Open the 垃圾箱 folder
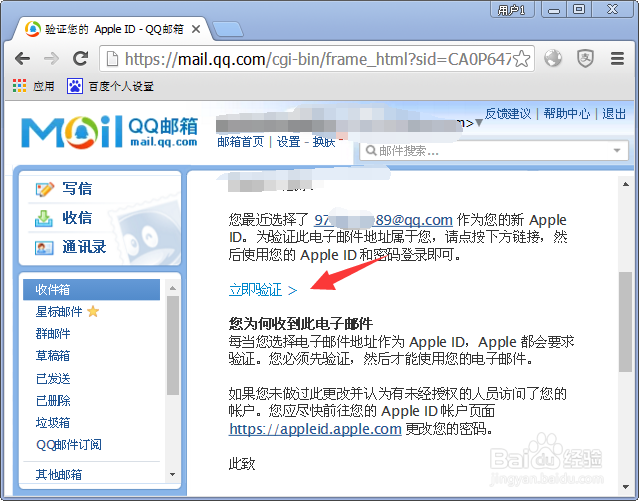The height and width of the screenshot is (501, 639). click(53, 423)
